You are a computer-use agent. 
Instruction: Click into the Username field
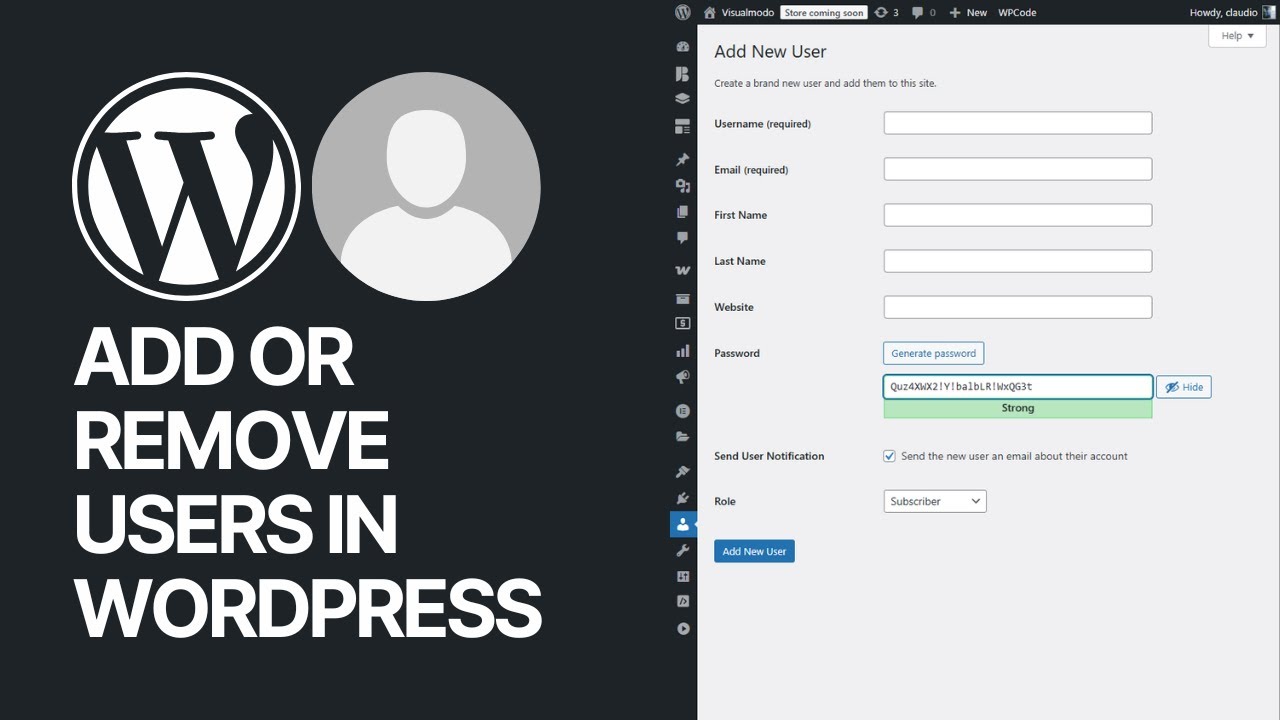[x=1018, y=123]
